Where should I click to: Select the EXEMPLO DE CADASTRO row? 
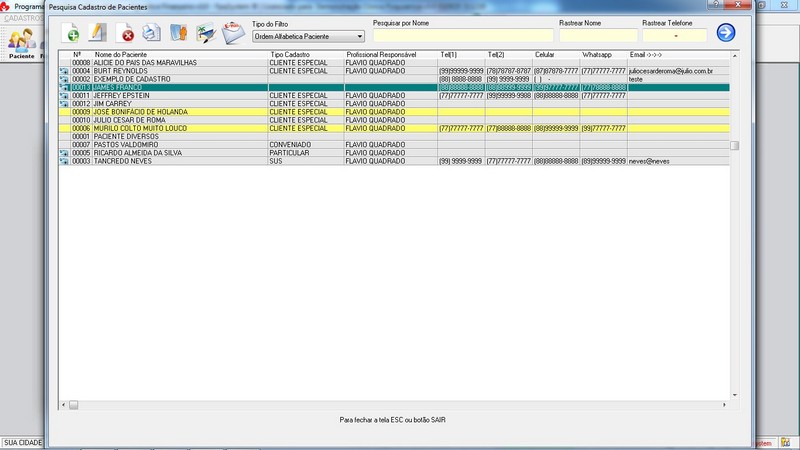coord(394,79)
